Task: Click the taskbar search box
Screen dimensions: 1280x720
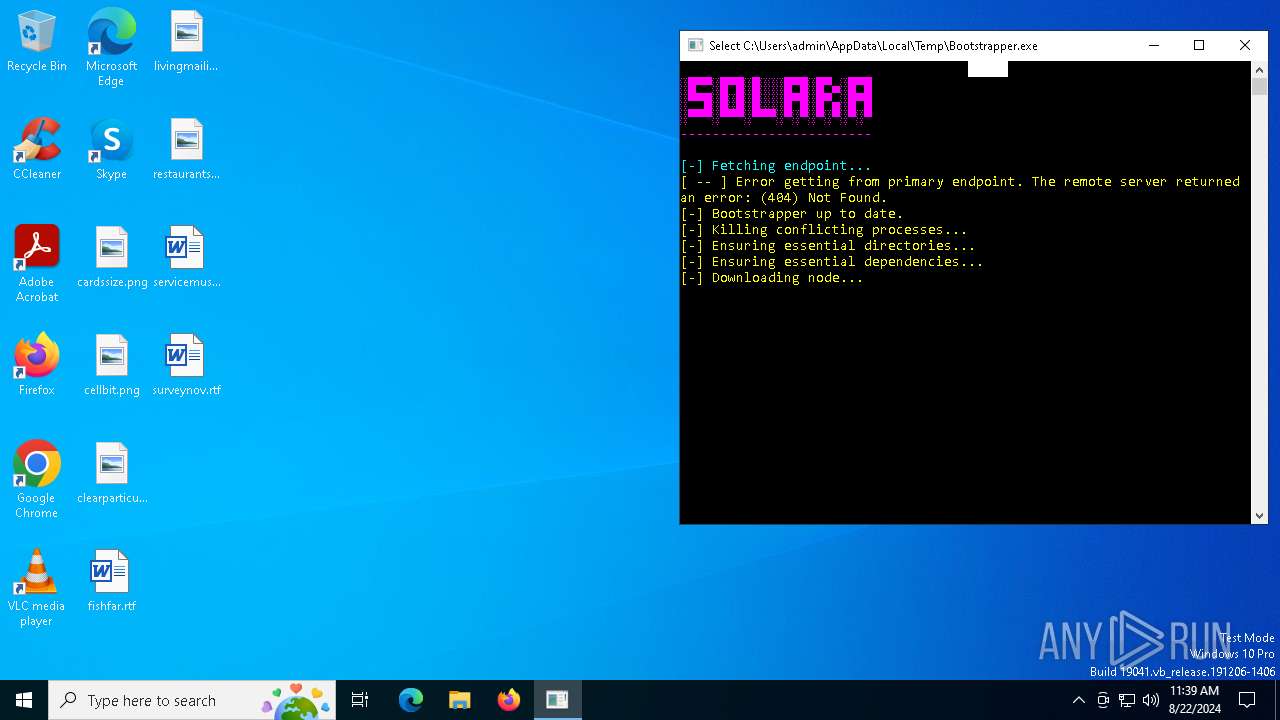Action: click(193, 700)
